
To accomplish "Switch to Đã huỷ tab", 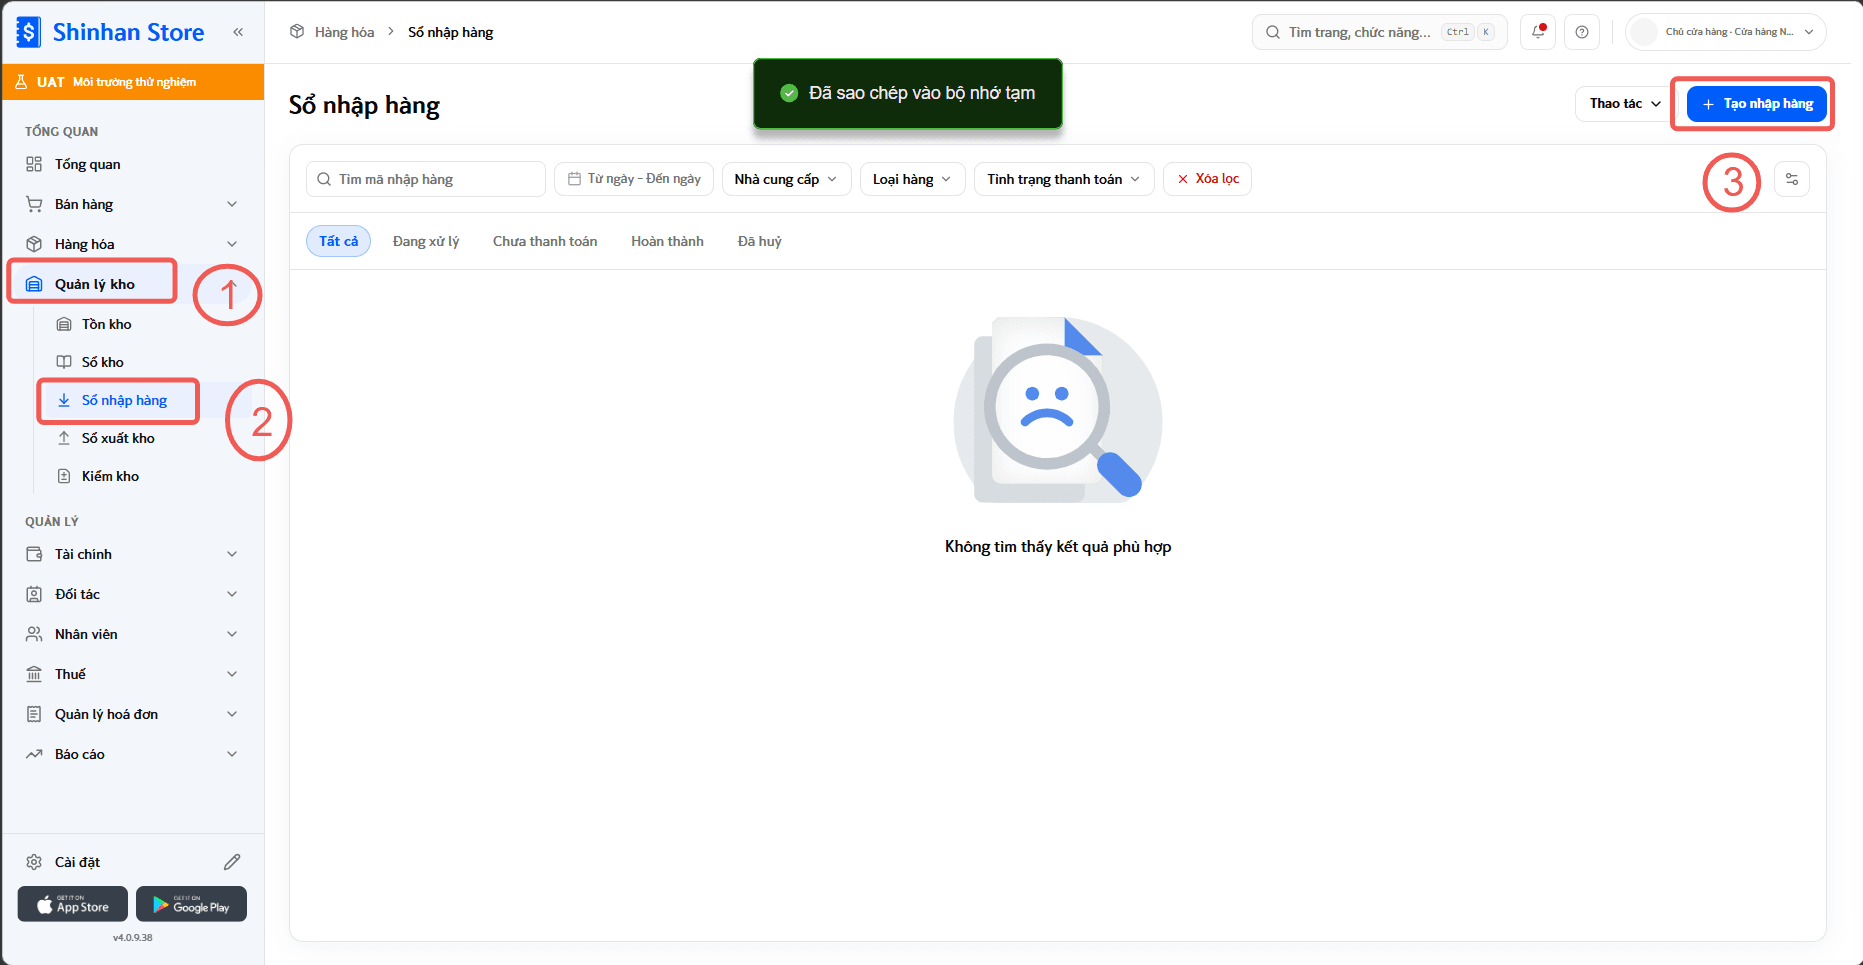I will click(x=760, y=241).
